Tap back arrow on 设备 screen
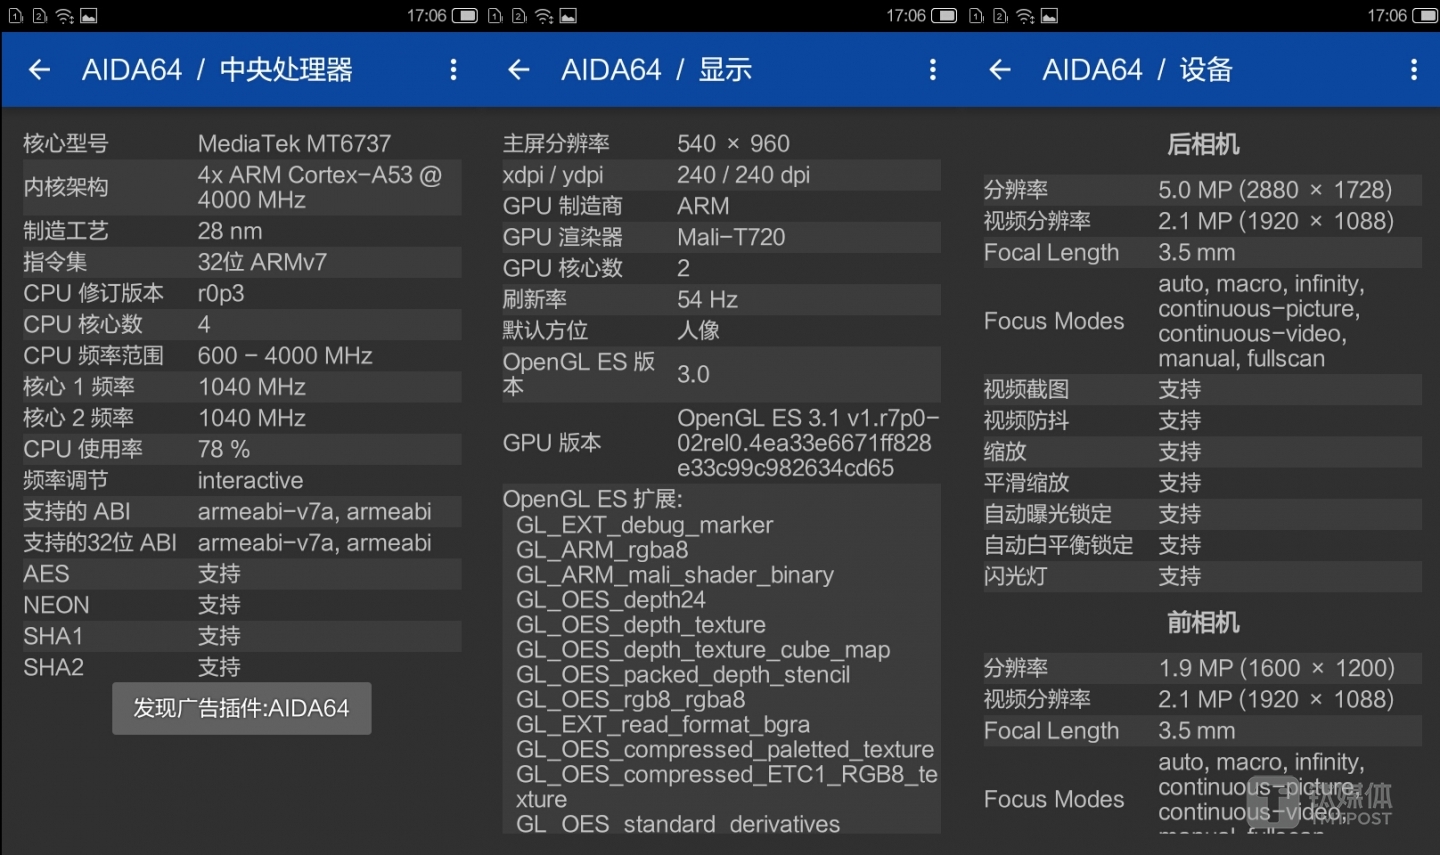 (x=999, y=69)
